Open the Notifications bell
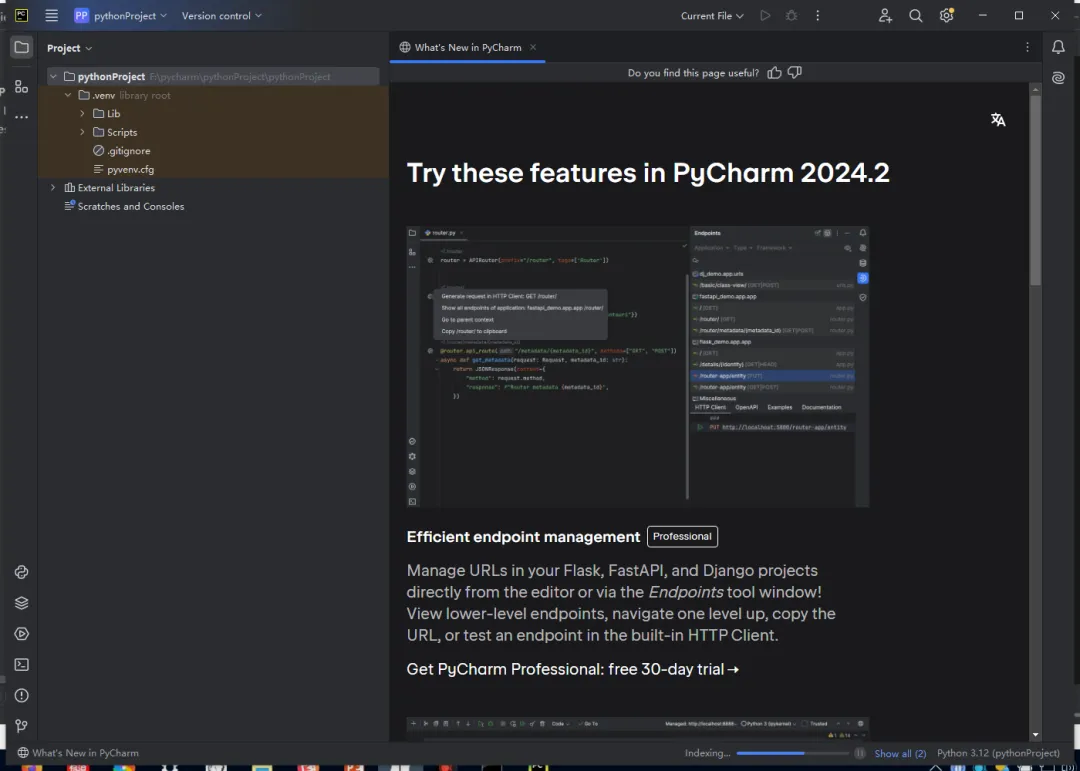Screen dimensions: 1080x771 pyautogui.click(x=1058, y=48)
